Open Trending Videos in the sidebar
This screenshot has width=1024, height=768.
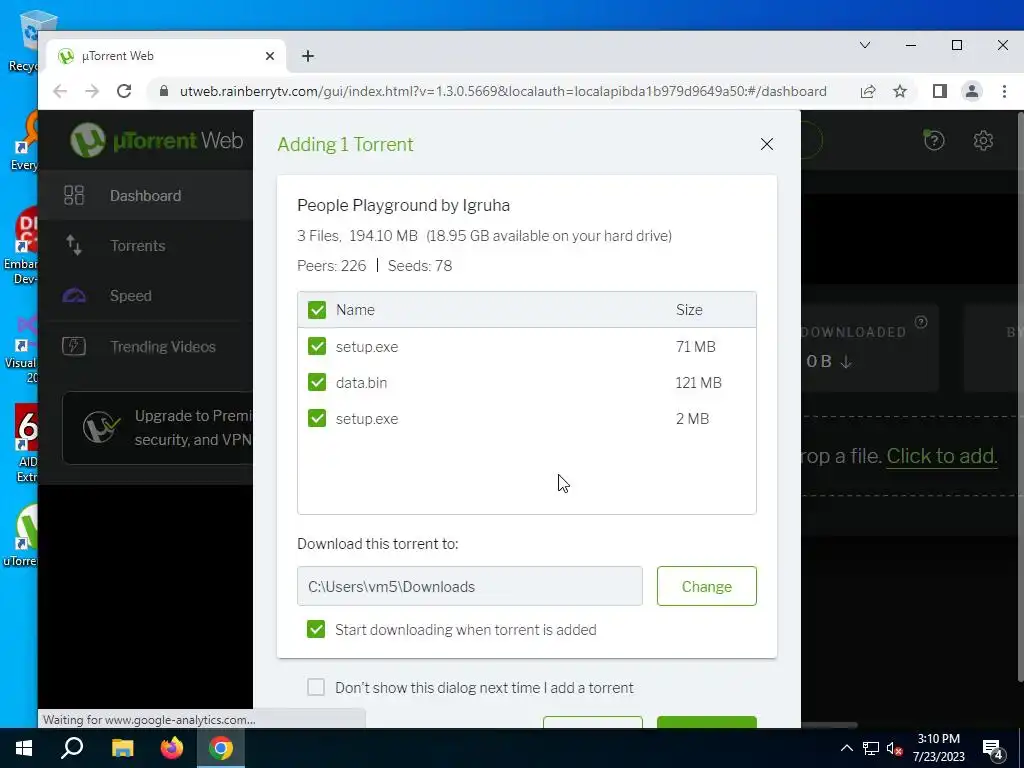145,346
